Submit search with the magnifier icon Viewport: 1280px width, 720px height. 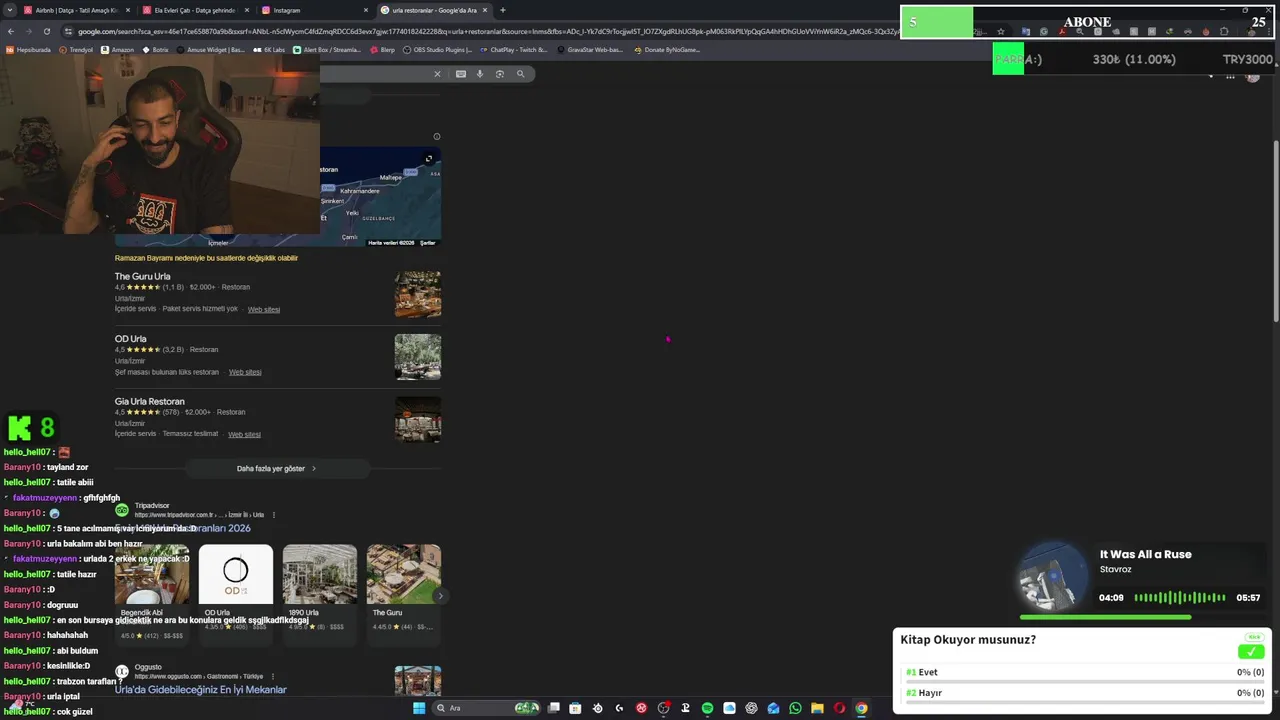click(x=520, y=74)
